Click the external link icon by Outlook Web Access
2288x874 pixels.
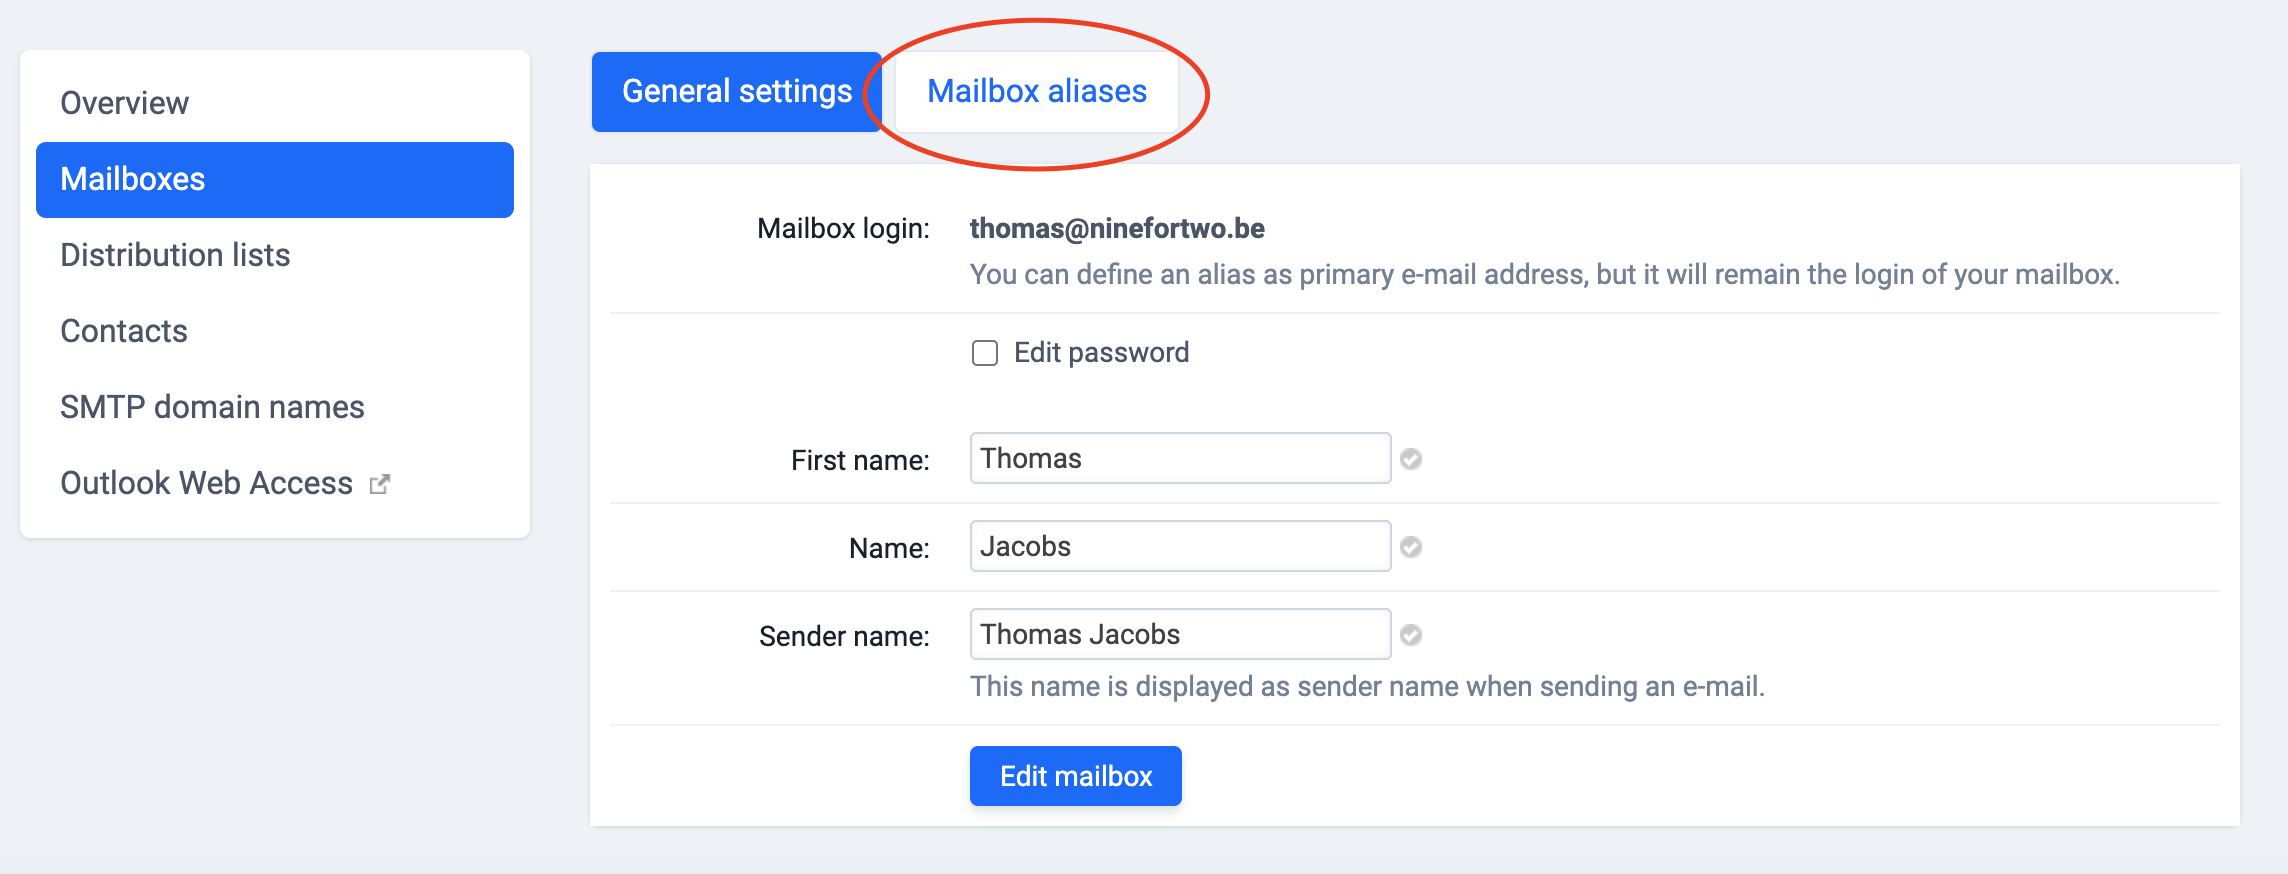click(x=379, y=484)
